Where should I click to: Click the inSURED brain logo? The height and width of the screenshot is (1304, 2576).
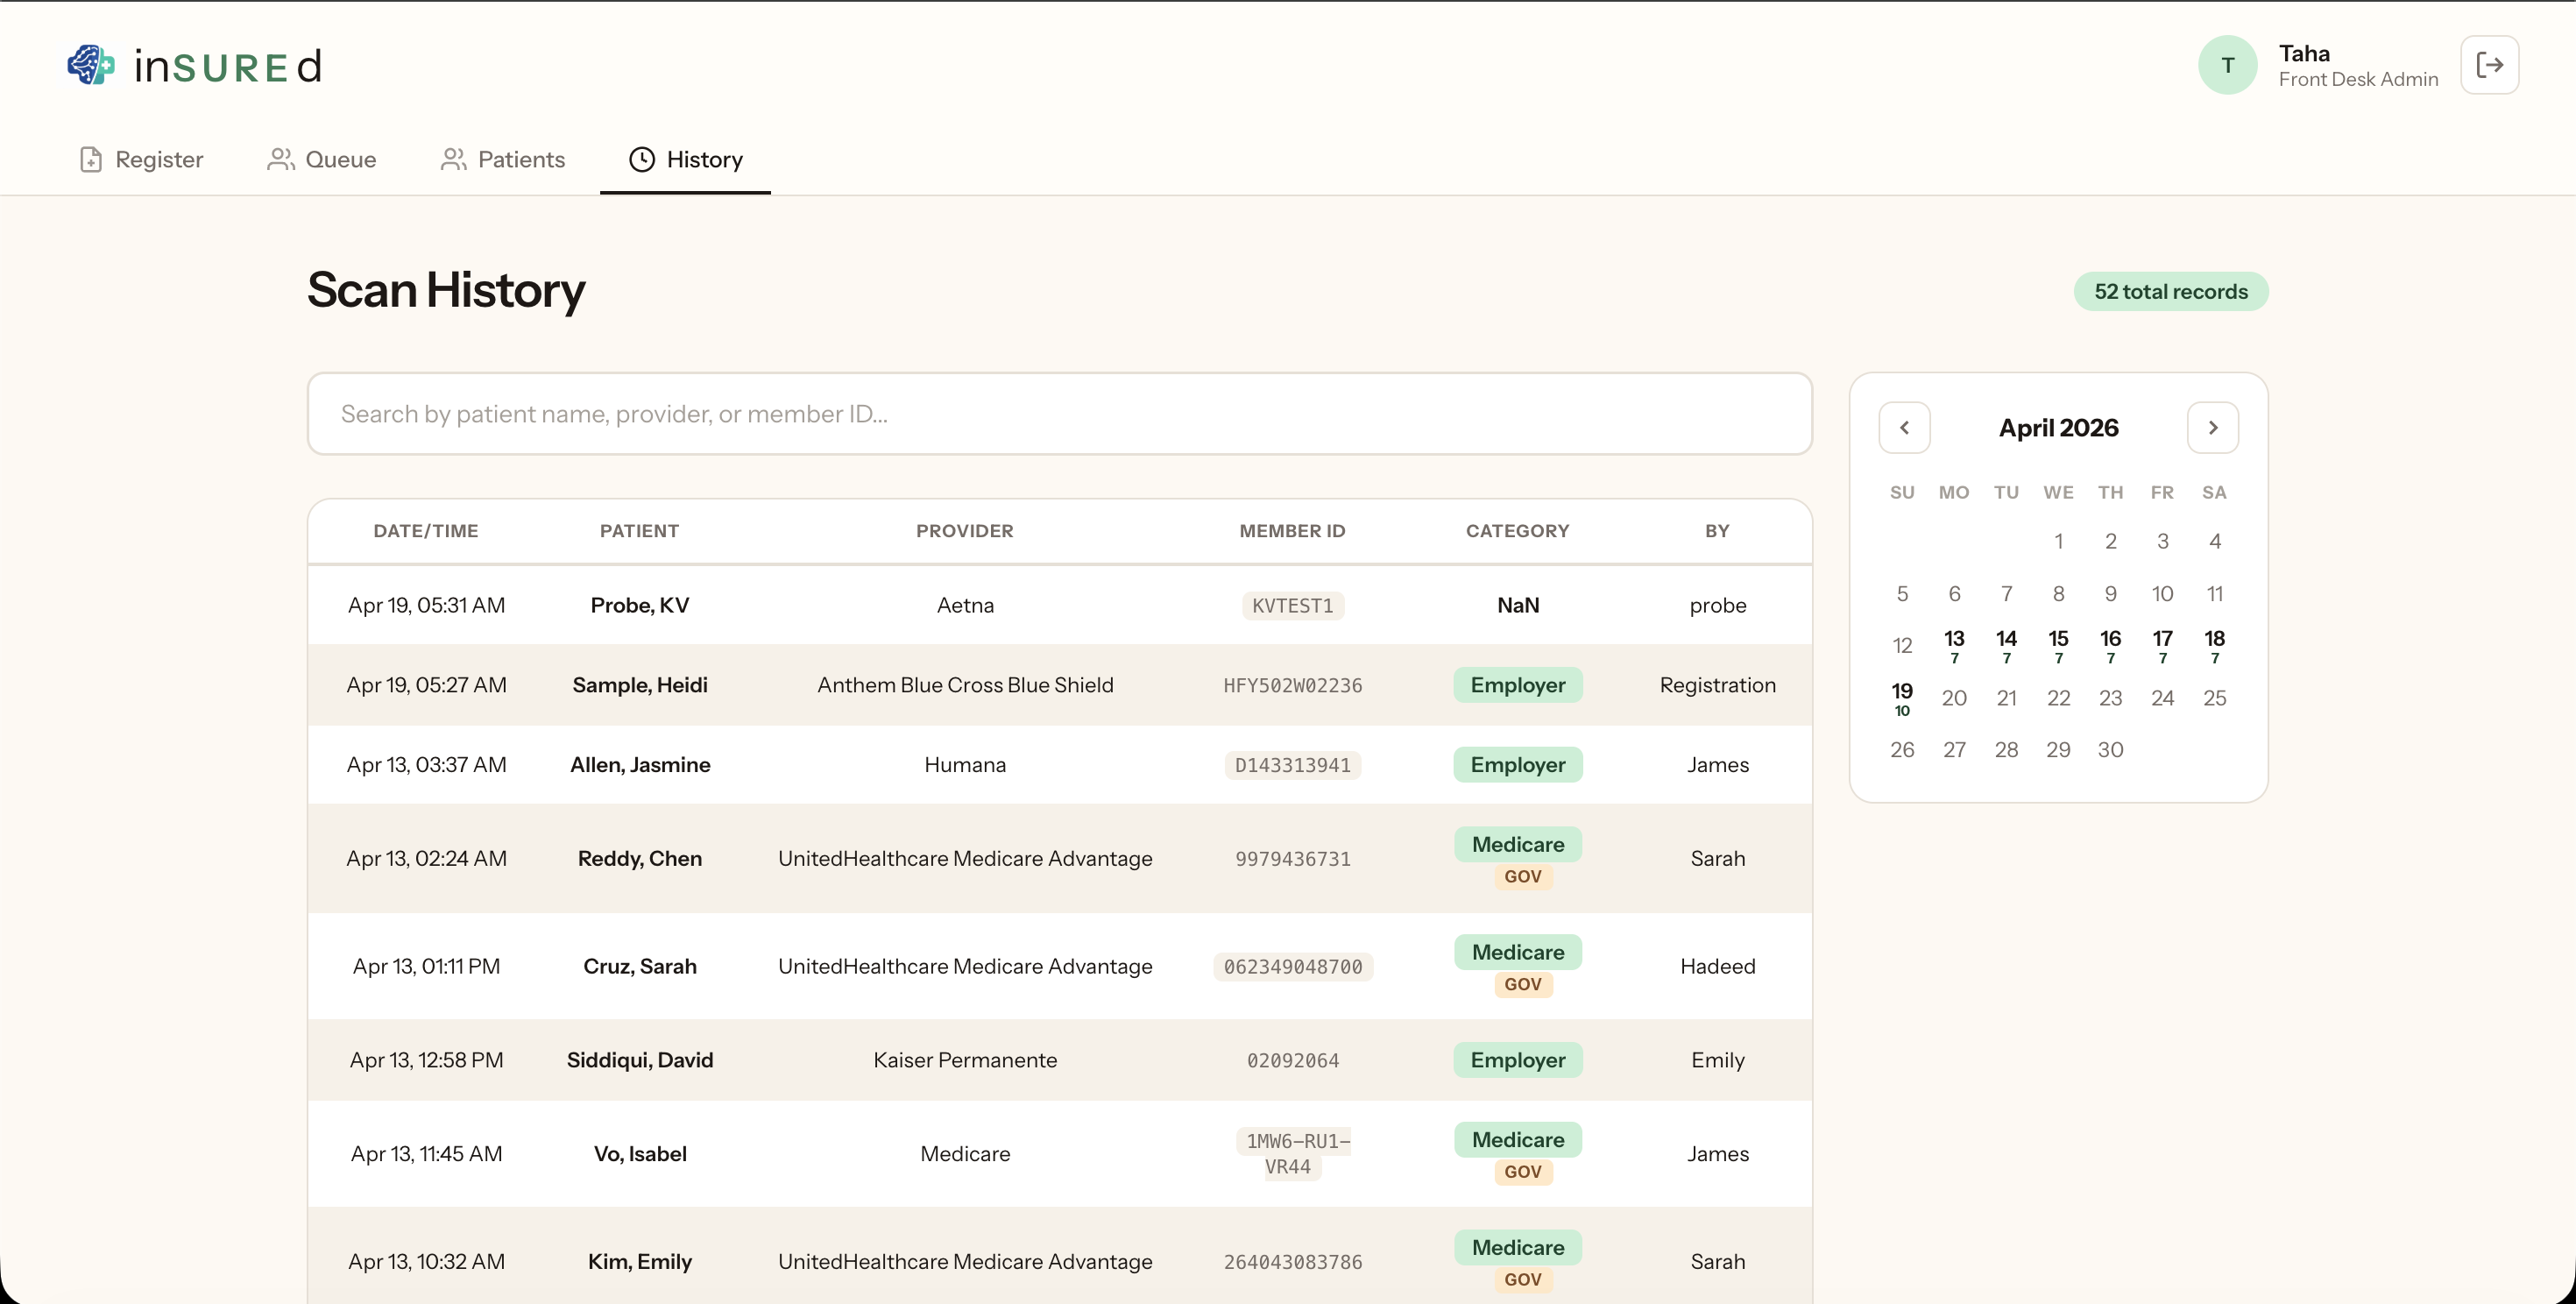click(x=91, y=65)
